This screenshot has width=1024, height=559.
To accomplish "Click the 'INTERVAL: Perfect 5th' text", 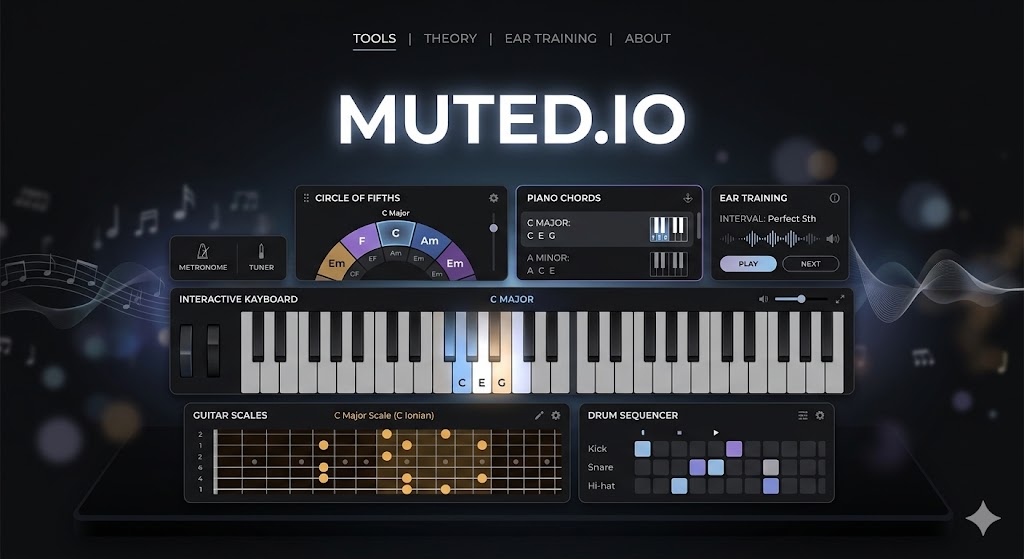I will [x=767, y=219].
